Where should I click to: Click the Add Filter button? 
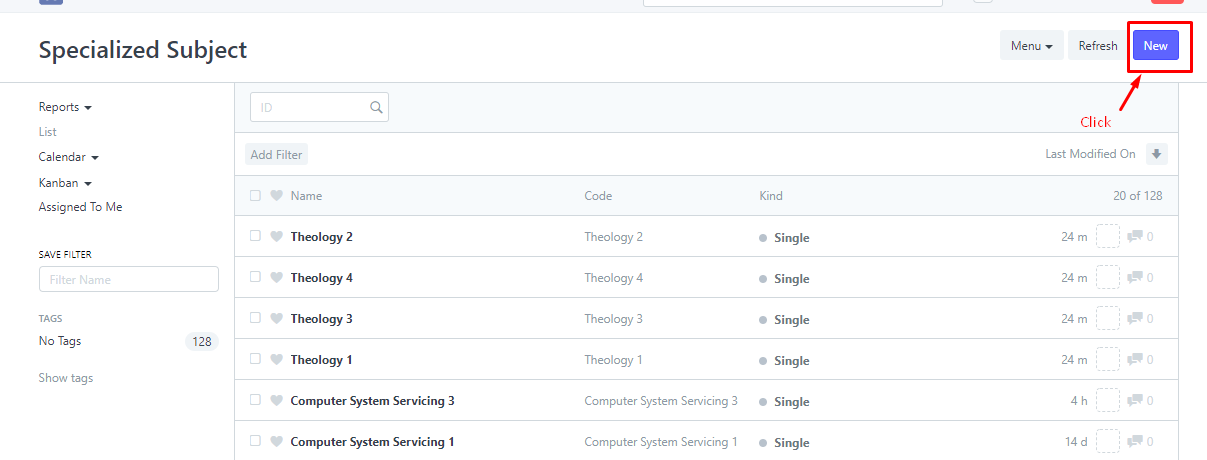pos(276,155)
